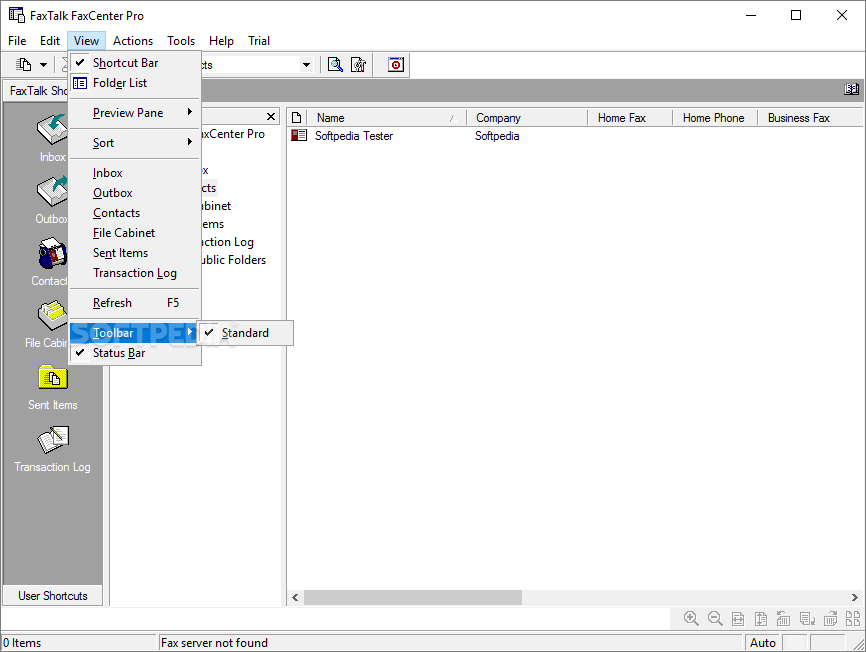Click the Find magnifier toolbar icon
The image size is (866, 652).
(x=335, y=65)
